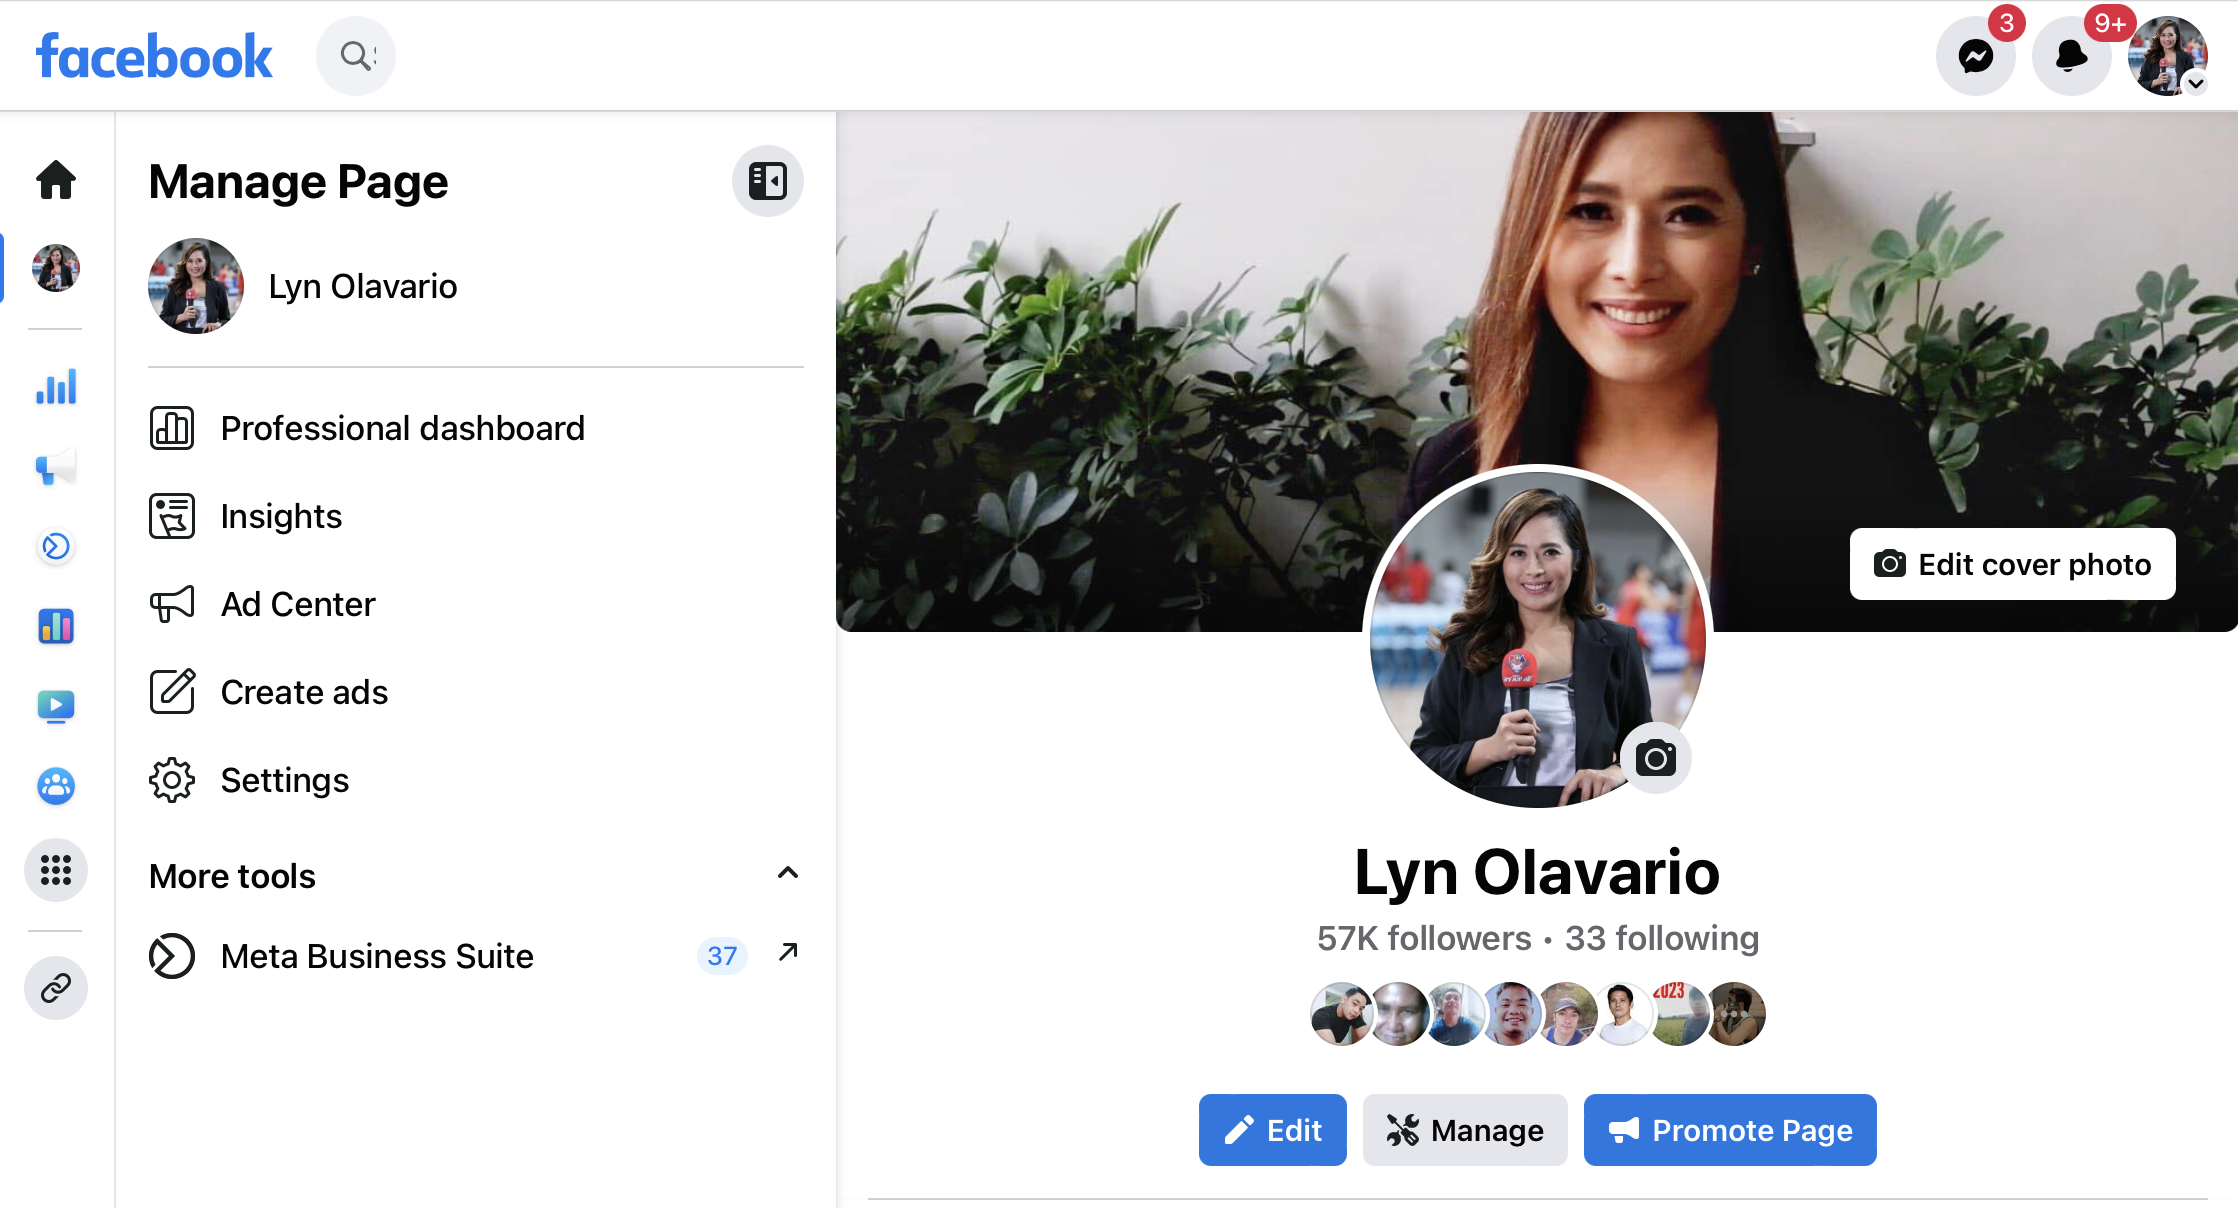
Task: Open the all apps grid icon
Action: (56, 869)
